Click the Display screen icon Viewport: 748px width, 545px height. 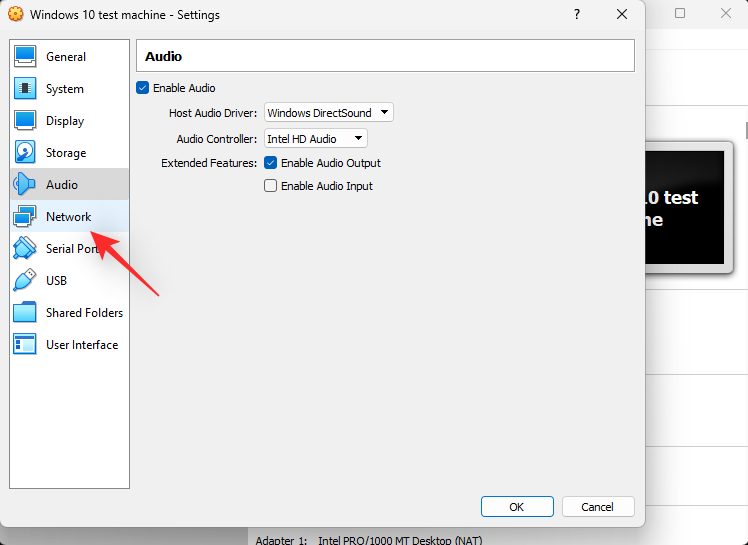(x=25, y=121)
